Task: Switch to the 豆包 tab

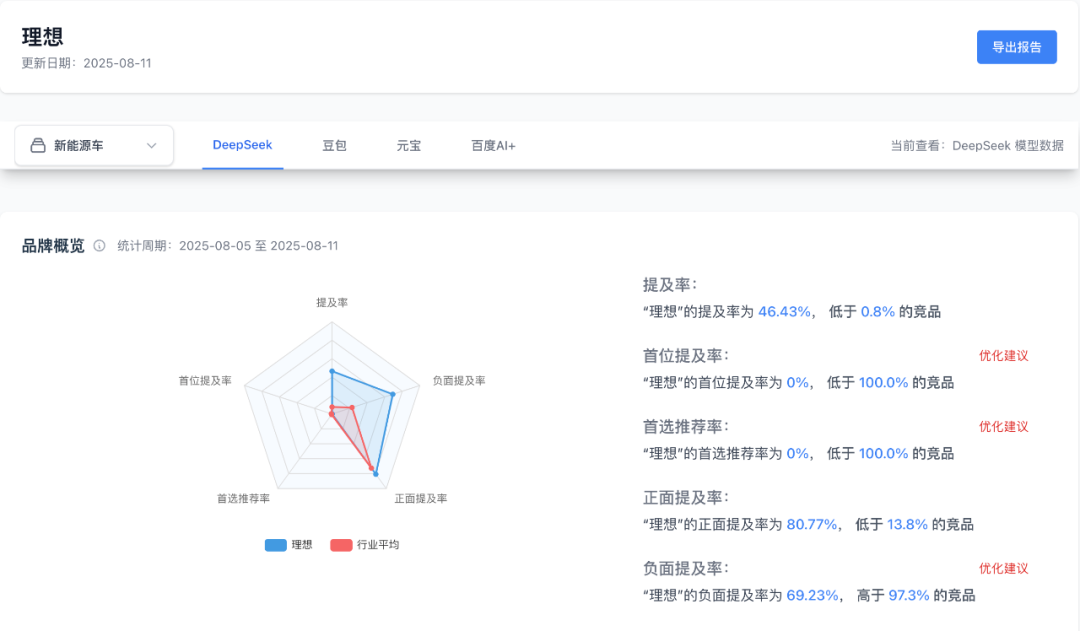Action: click(x=334, y=146)
